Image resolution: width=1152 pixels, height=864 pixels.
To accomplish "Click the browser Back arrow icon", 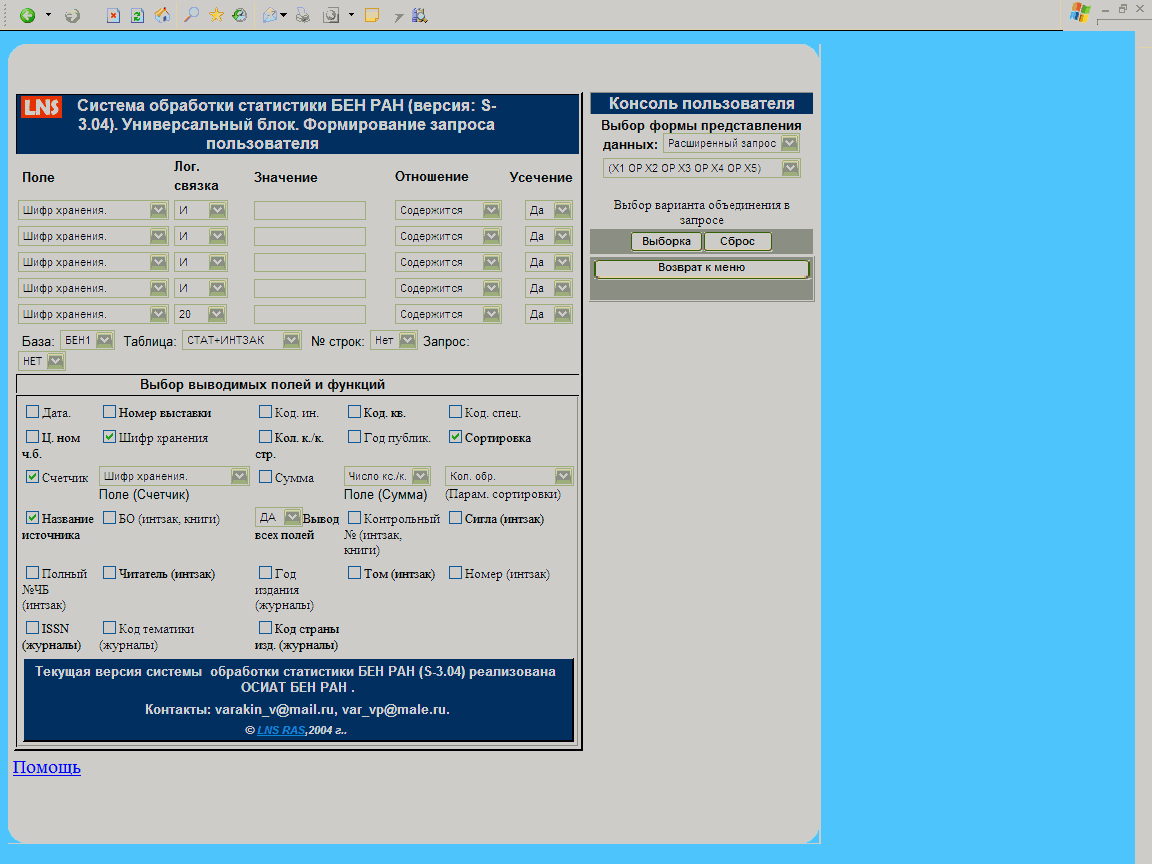I will click(x=27, y=15).
